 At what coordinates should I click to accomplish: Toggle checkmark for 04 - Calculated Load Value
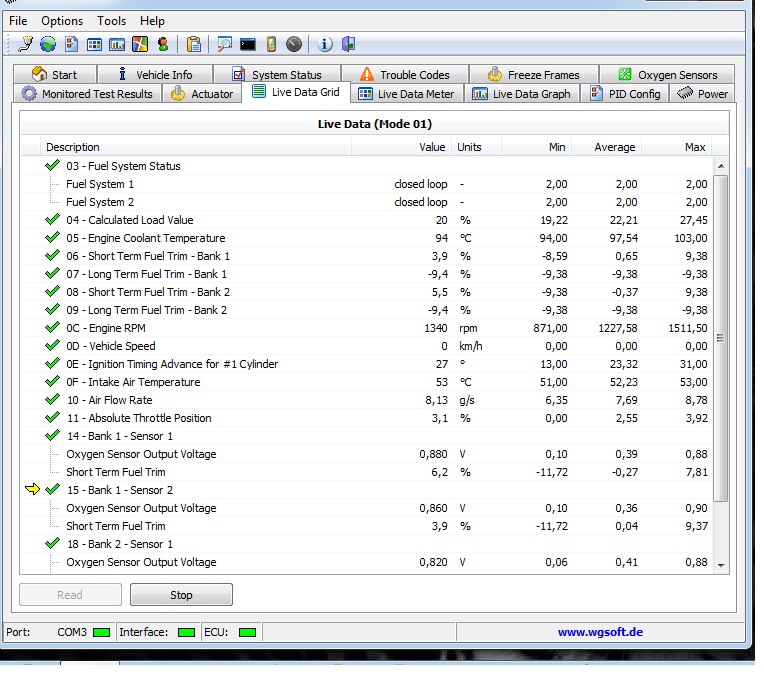[x=52, y=220]
